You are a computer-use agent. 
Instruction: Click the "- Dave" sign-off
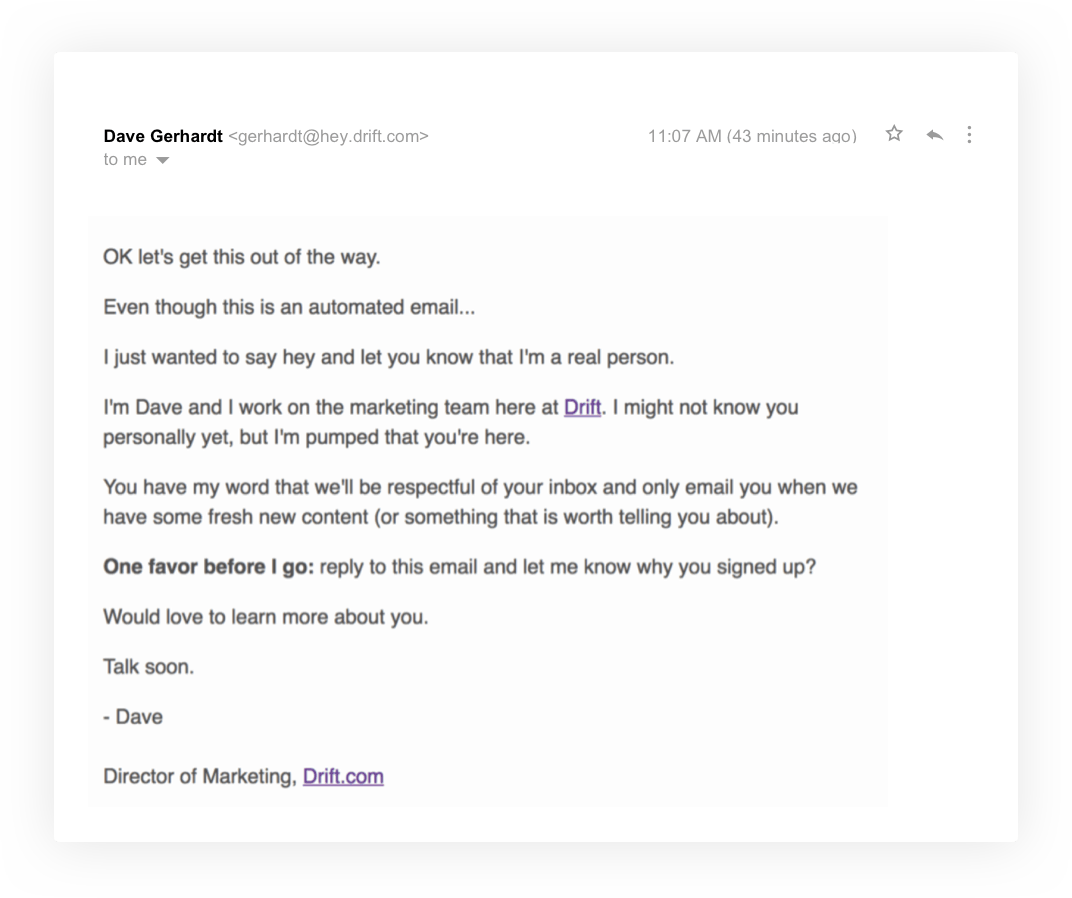coord(133,717)
